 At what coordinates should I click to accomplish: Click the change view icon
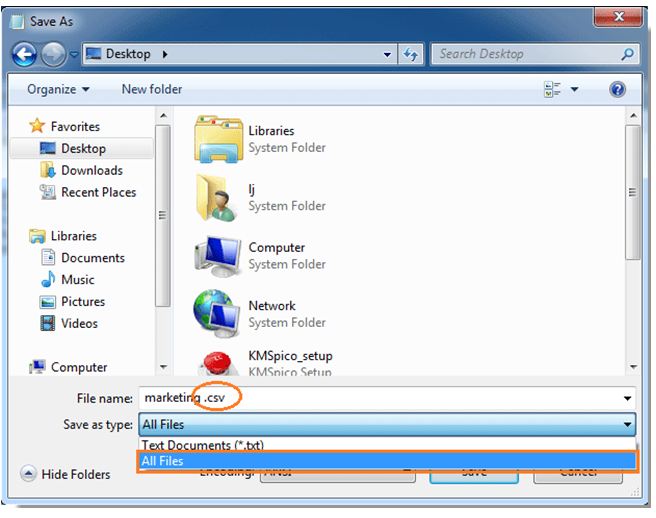552,90
